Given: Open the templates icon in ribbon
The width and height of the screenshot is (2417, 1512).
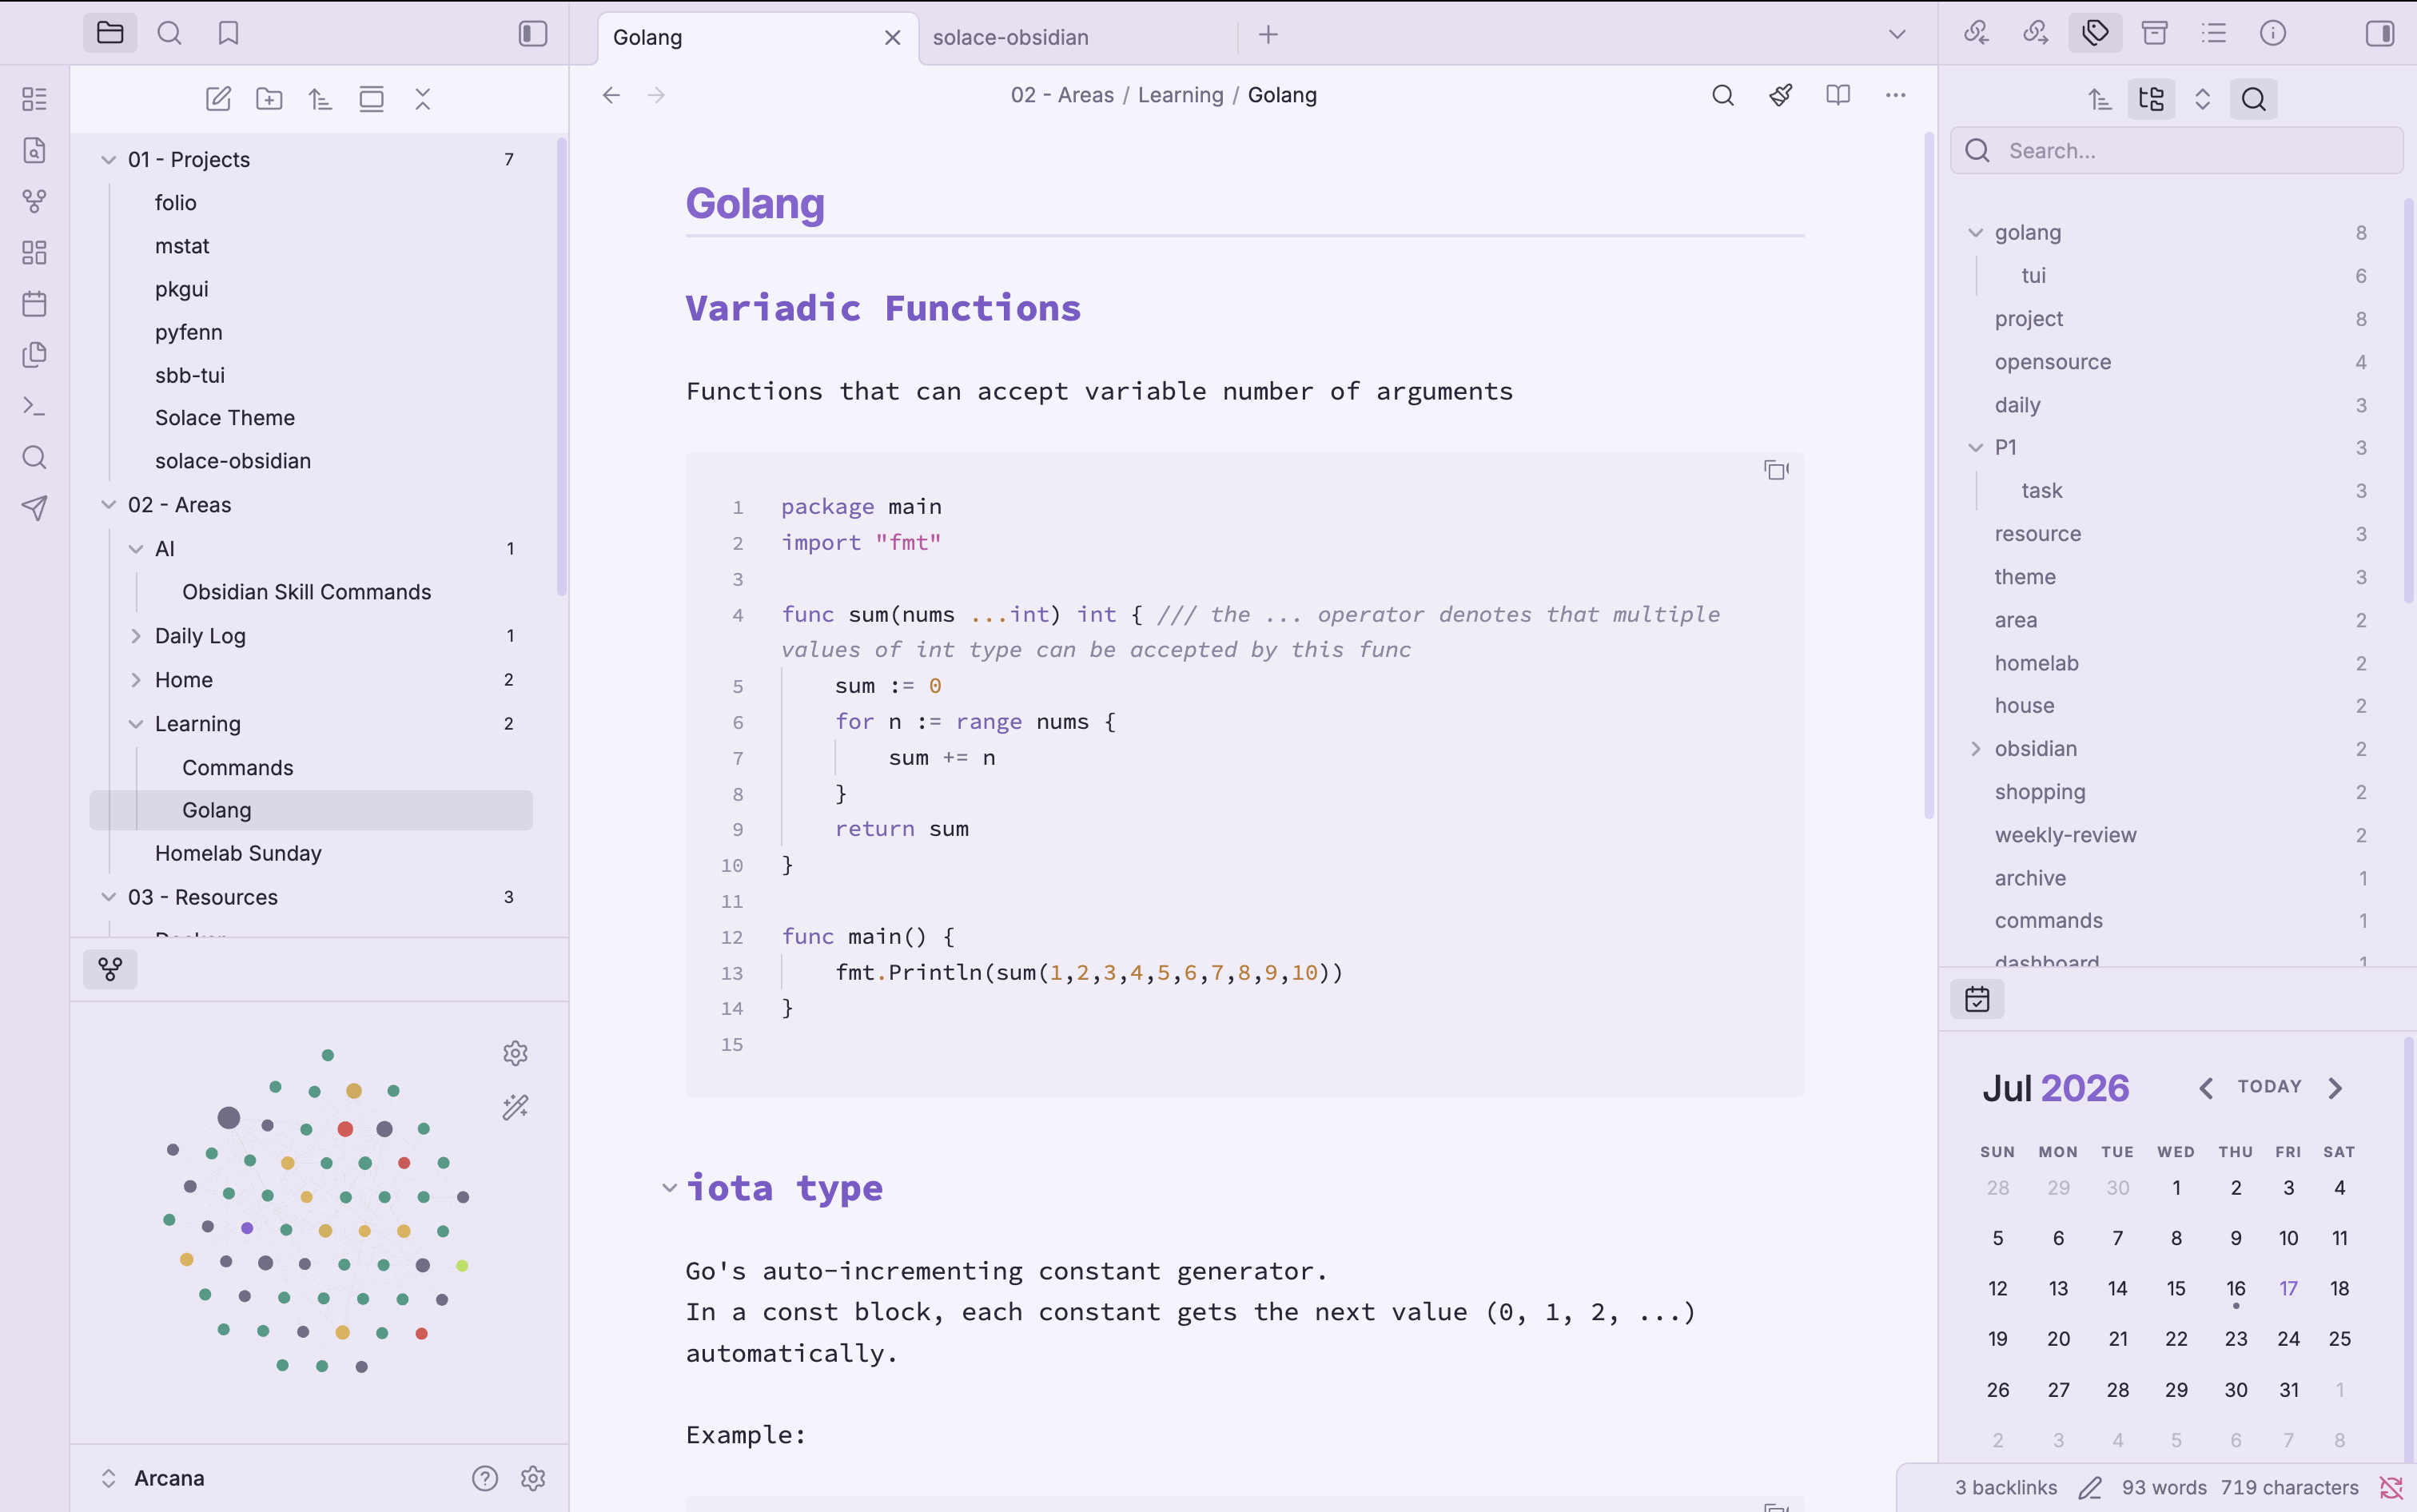Looking at the screenshot, I should (34, 355).
